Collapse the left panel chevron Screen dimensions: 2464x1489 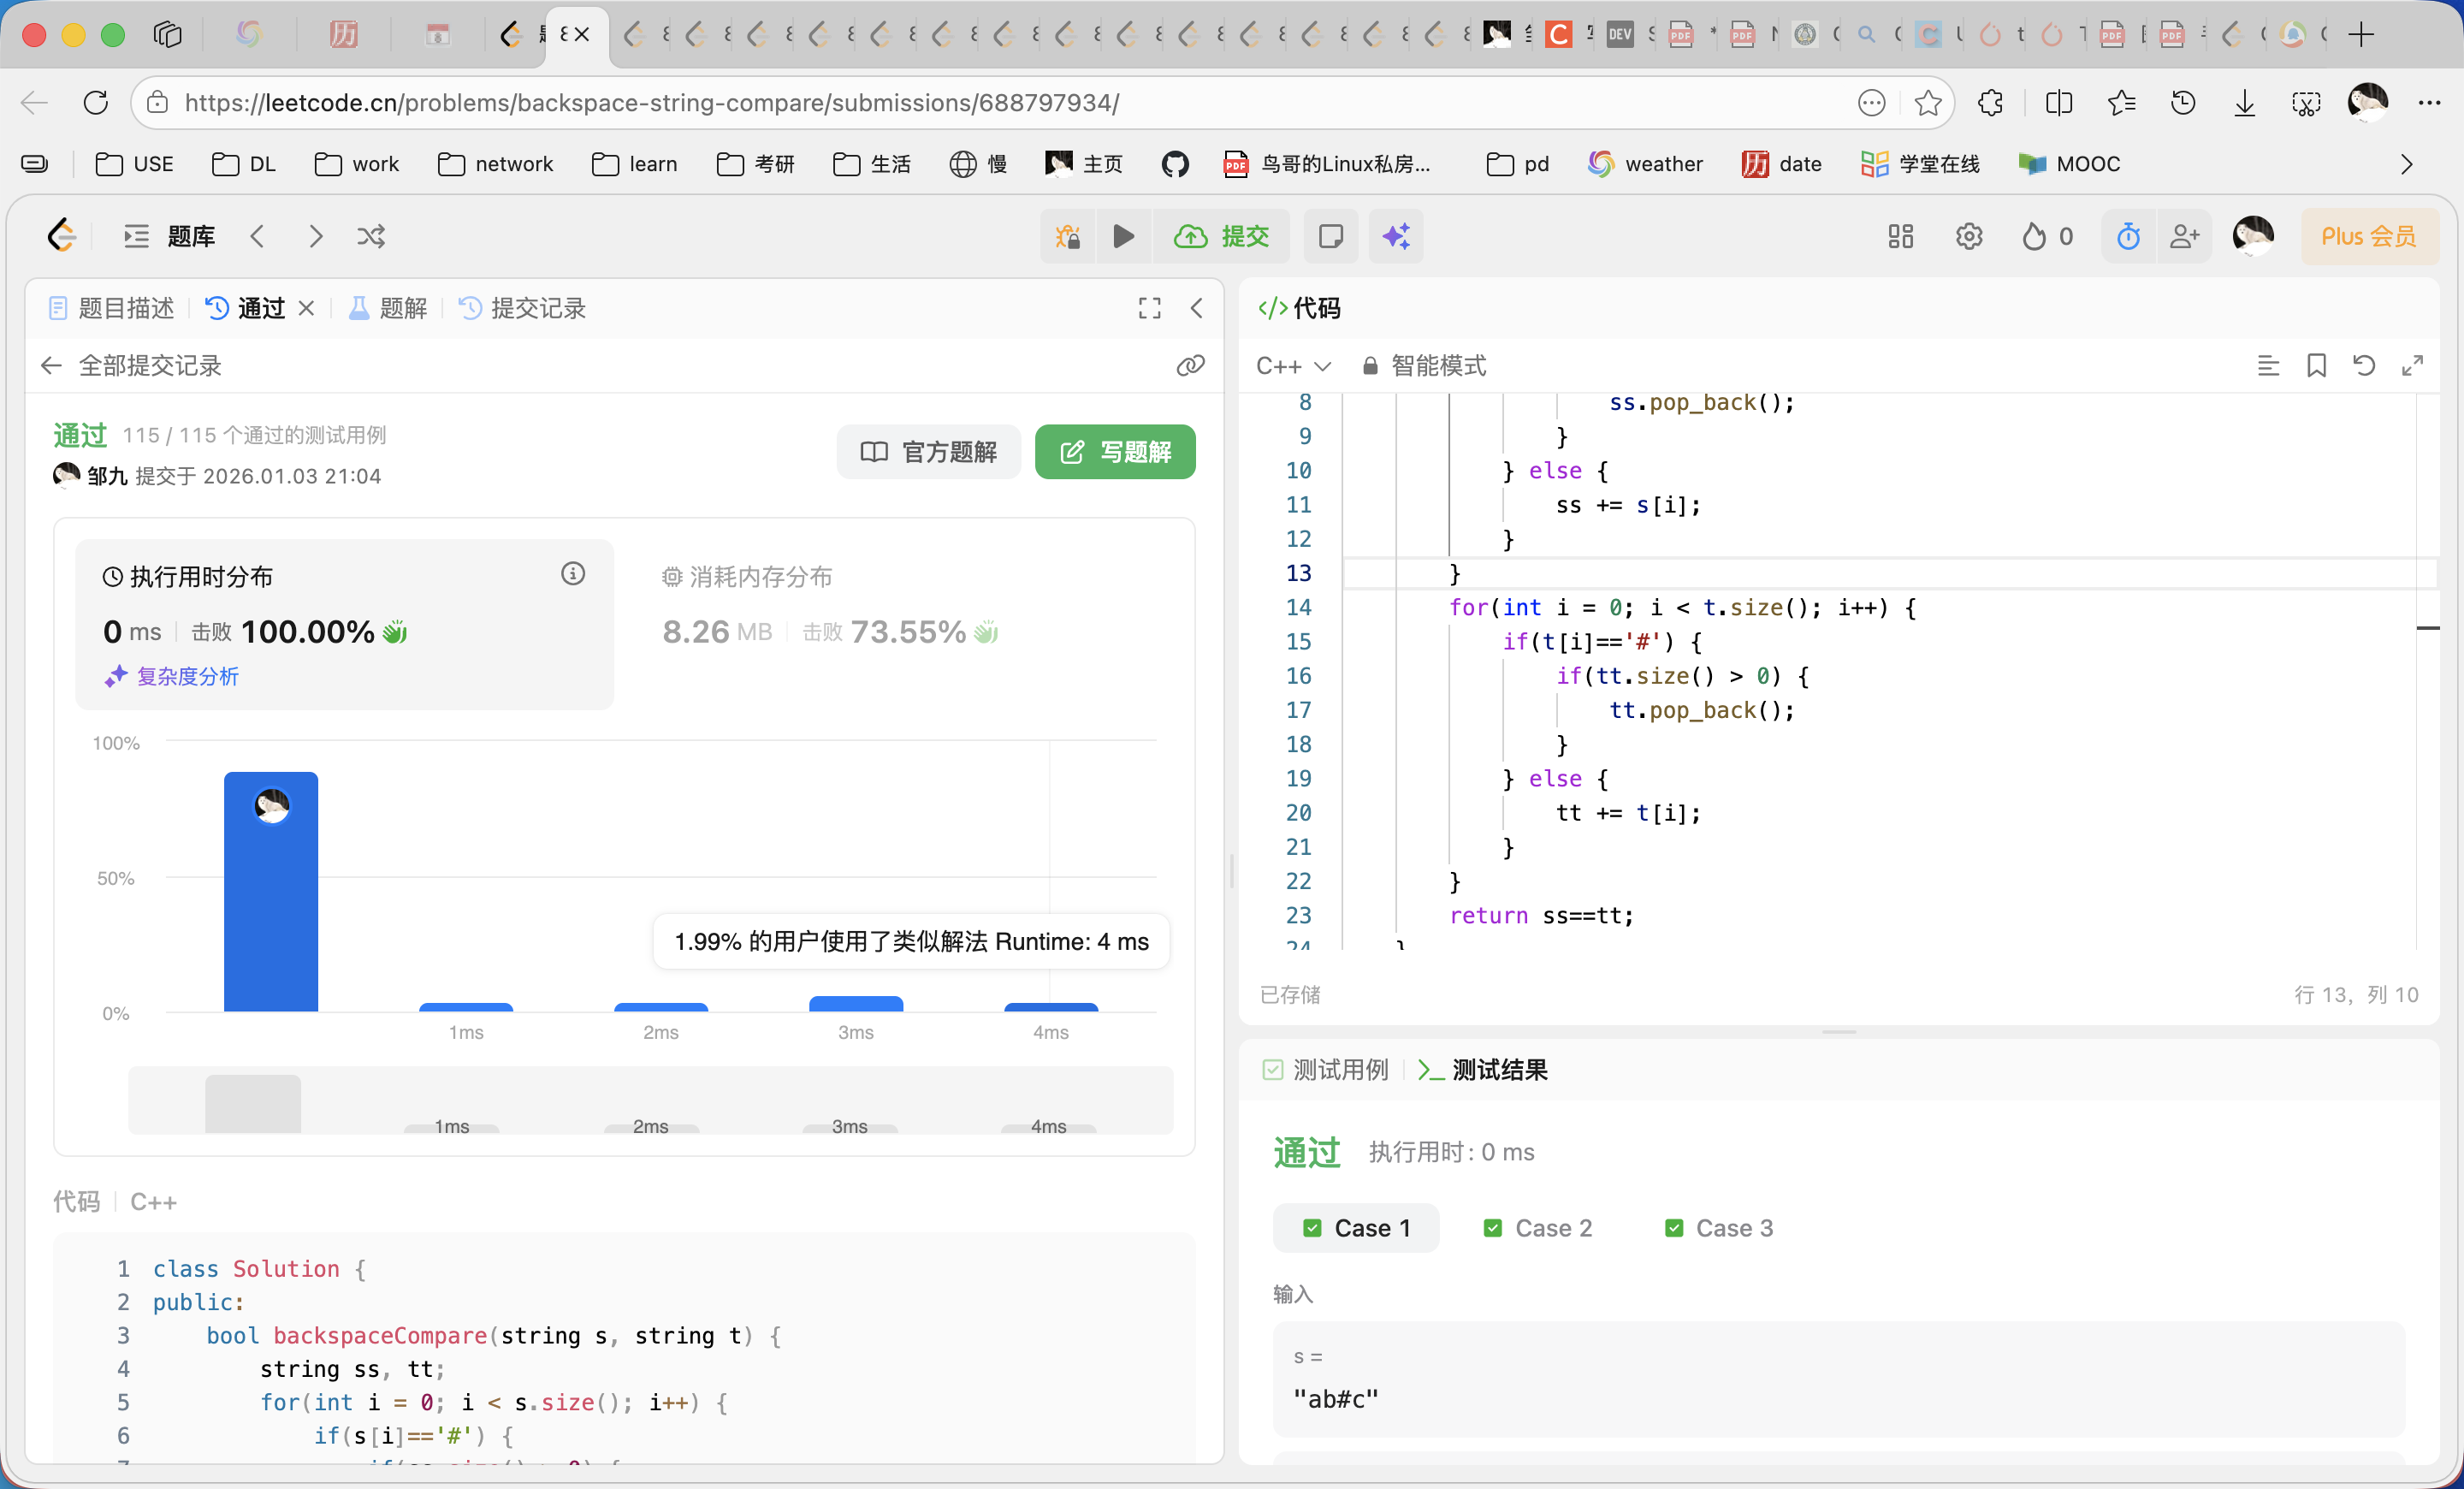coord(1197,308)
